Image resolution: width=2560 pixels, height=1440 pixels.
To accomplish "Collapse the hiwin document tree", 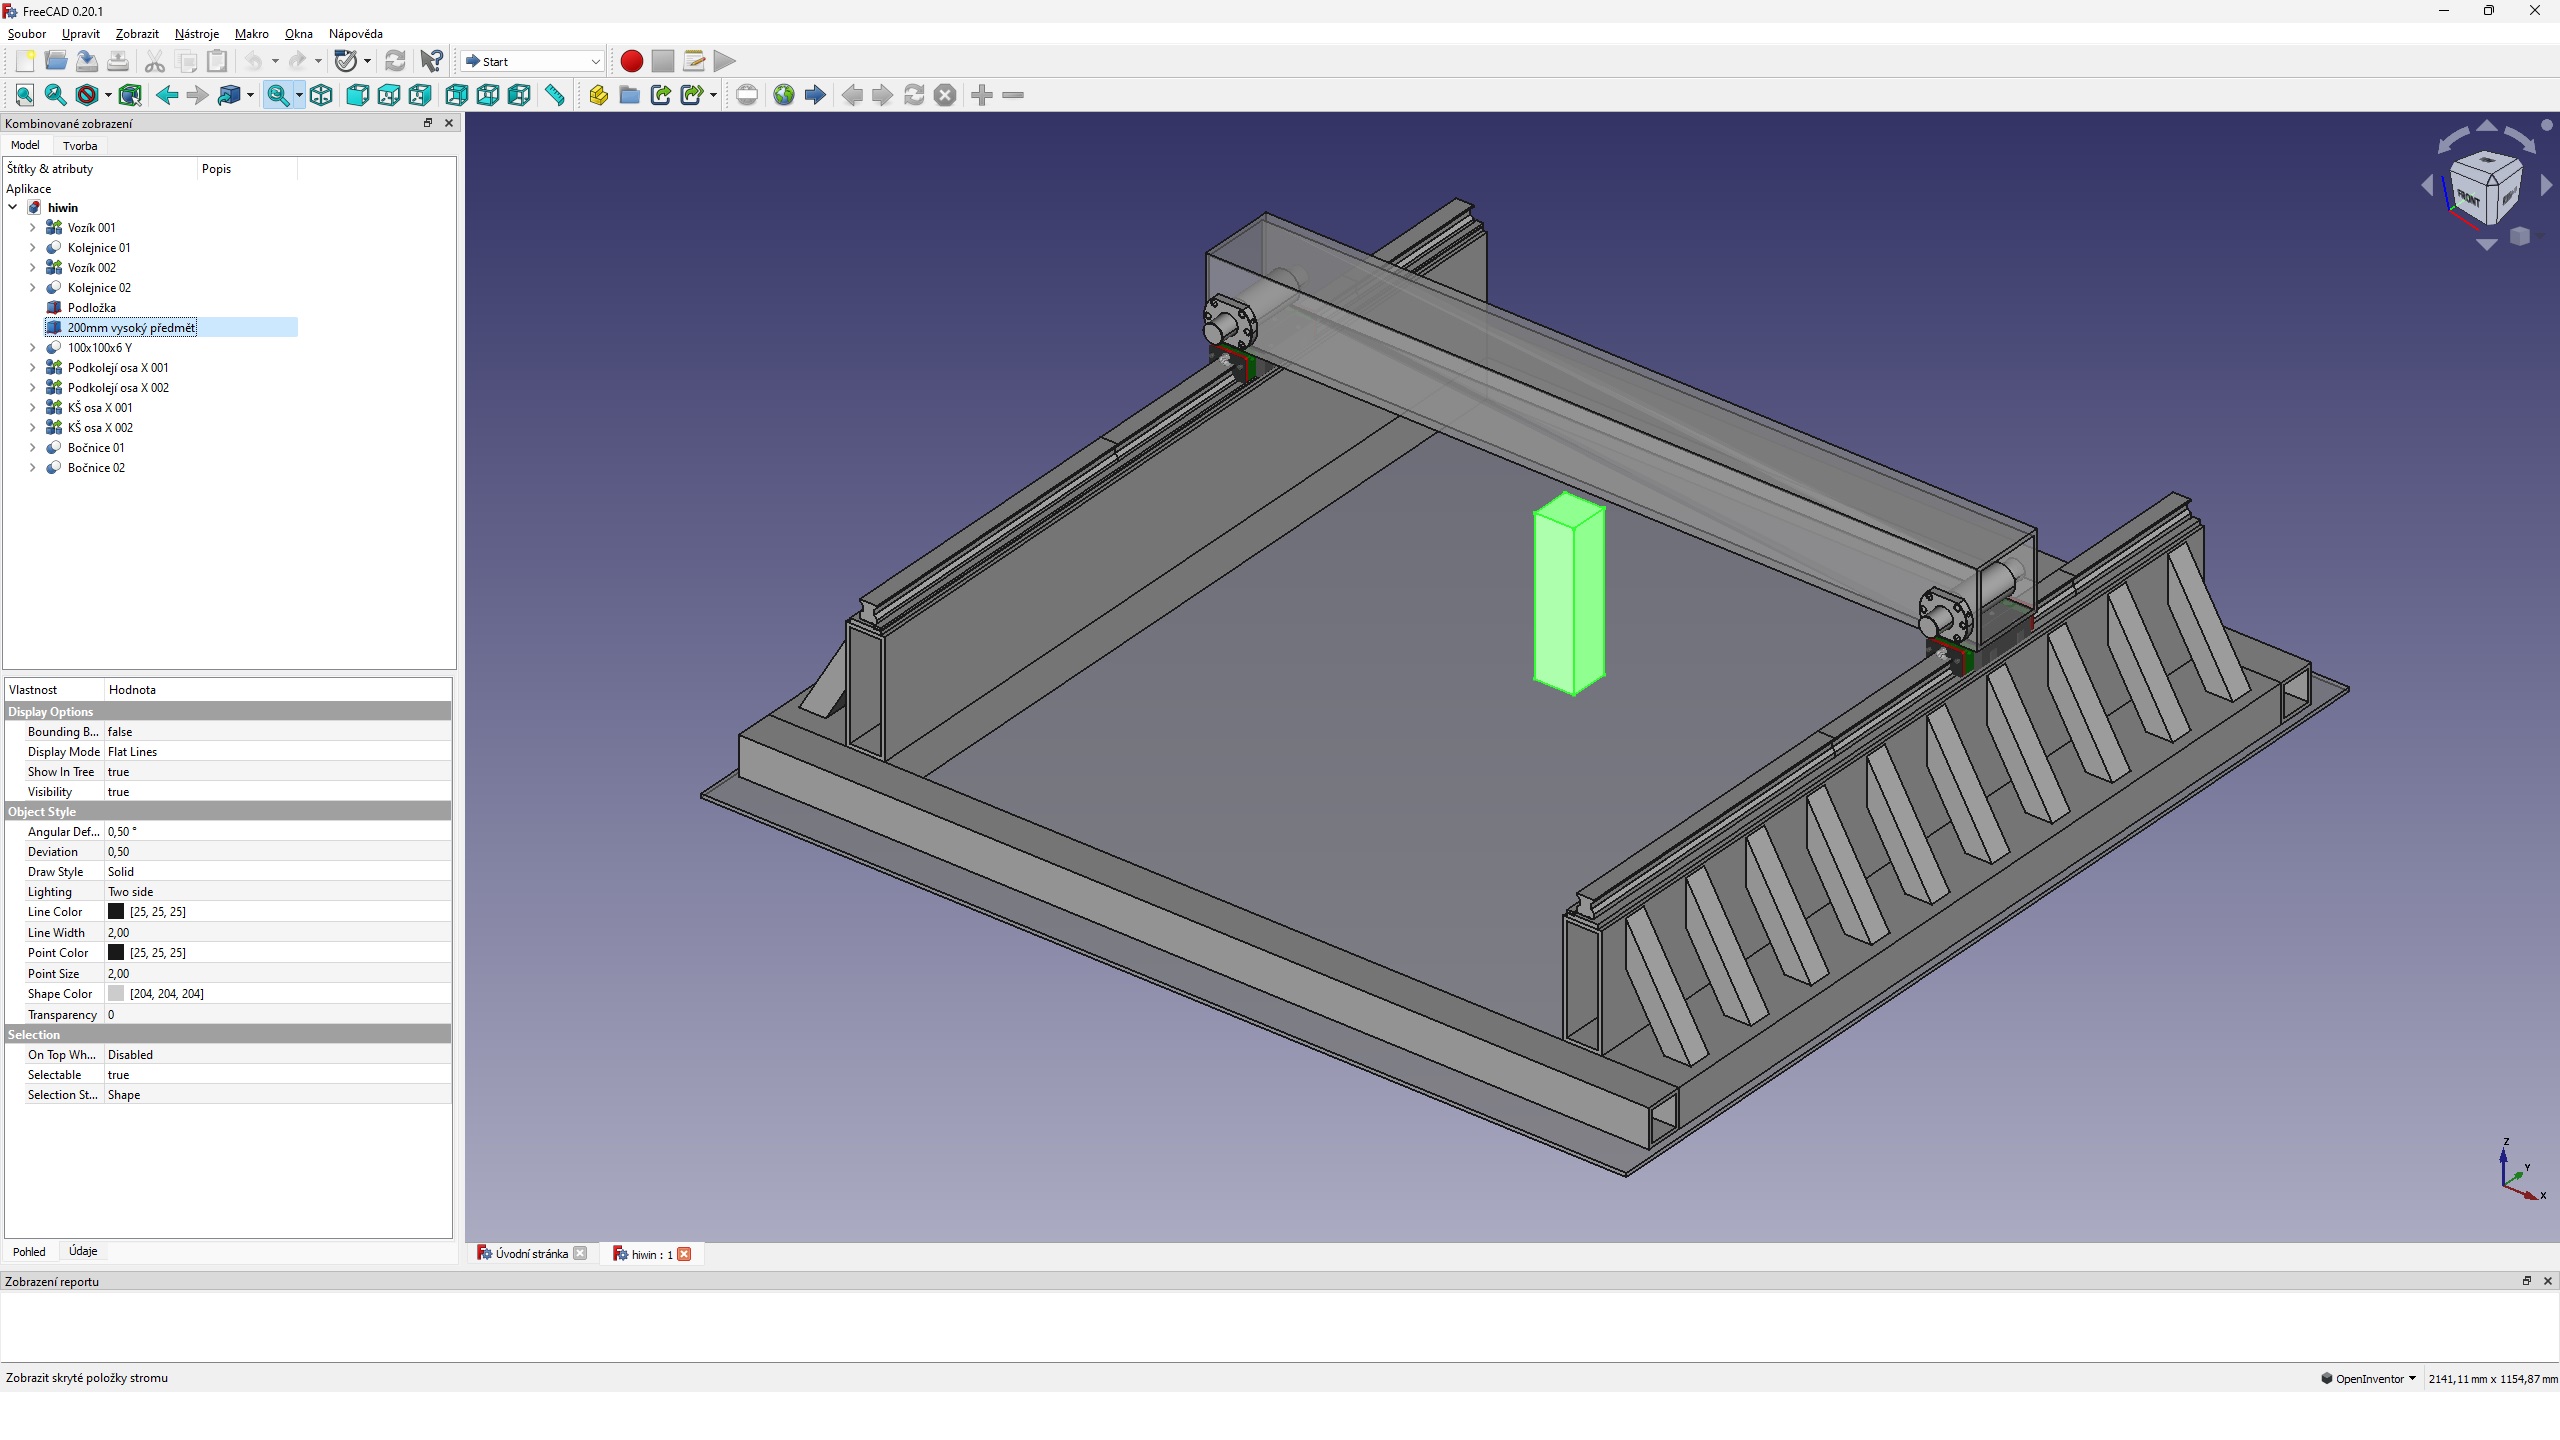I will [13, 208].
